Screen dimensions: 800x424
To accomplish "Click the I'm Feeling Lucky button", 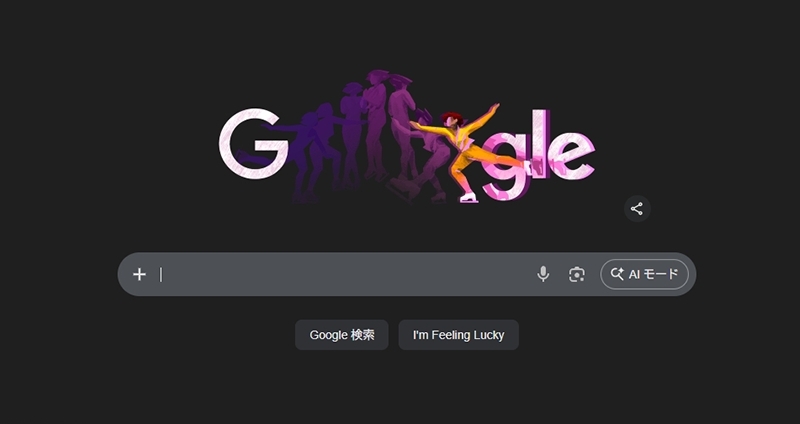I will pos(459,335).
